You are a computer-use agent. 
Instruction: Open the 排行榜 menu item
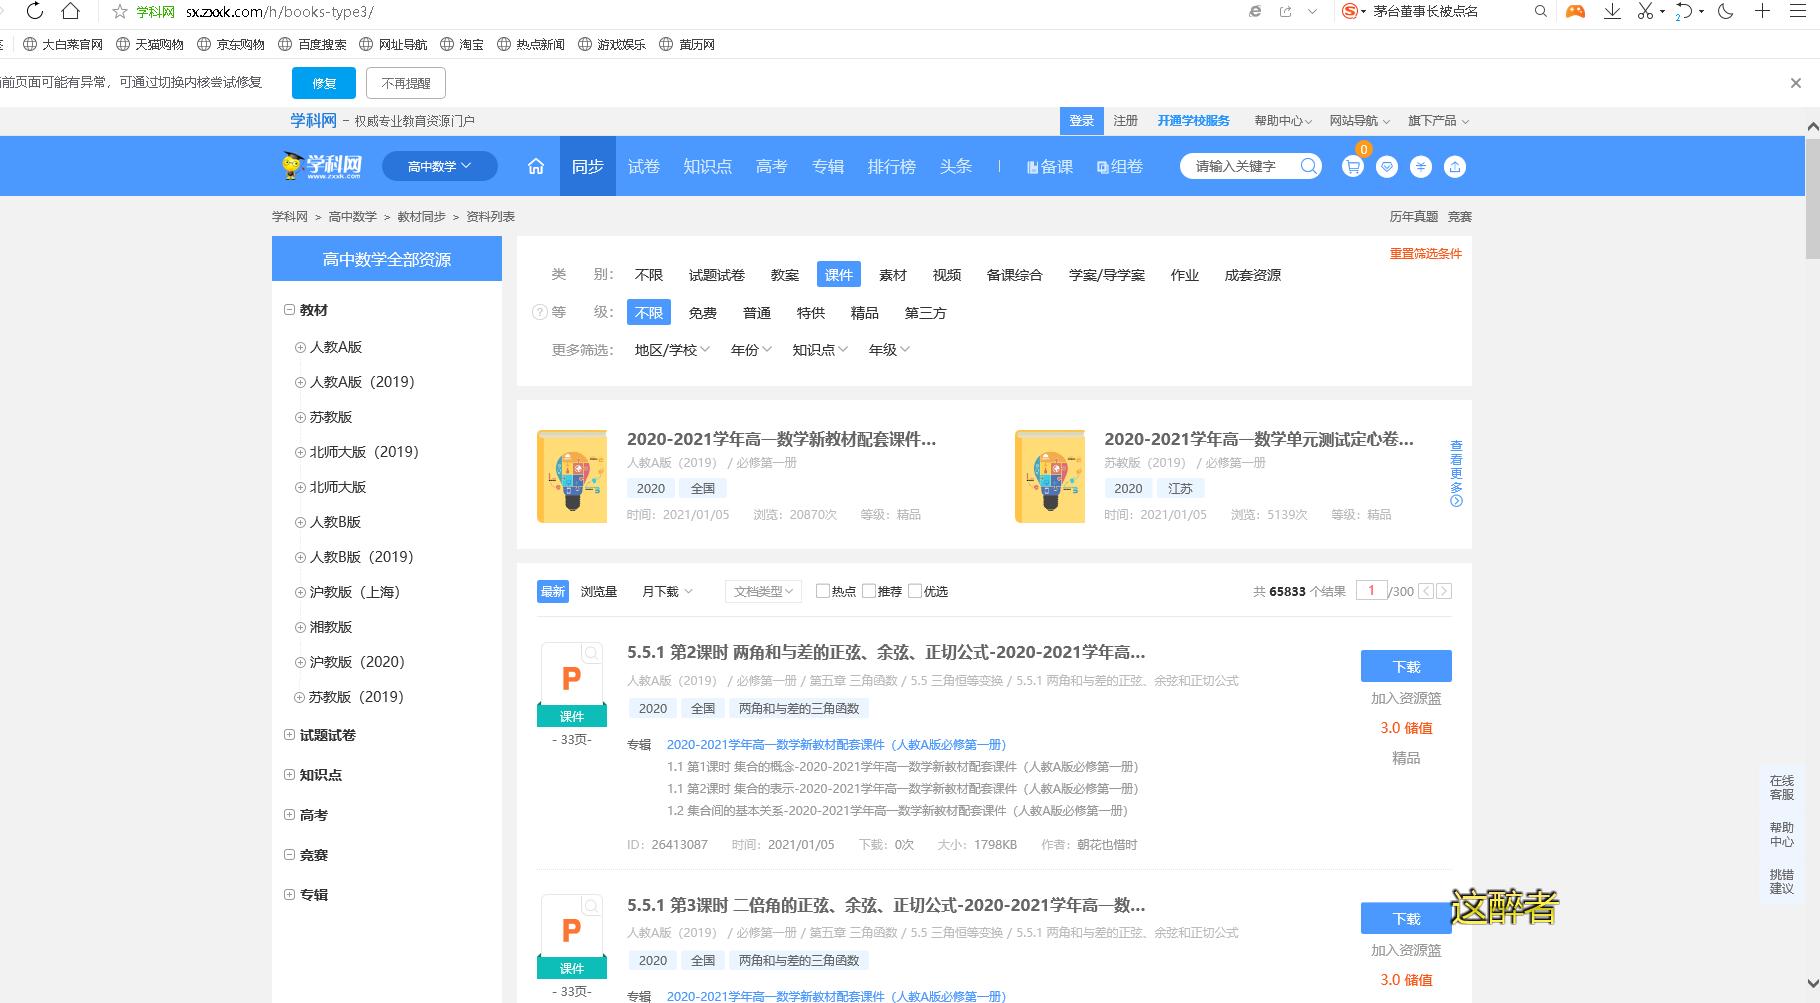(891, 167)
